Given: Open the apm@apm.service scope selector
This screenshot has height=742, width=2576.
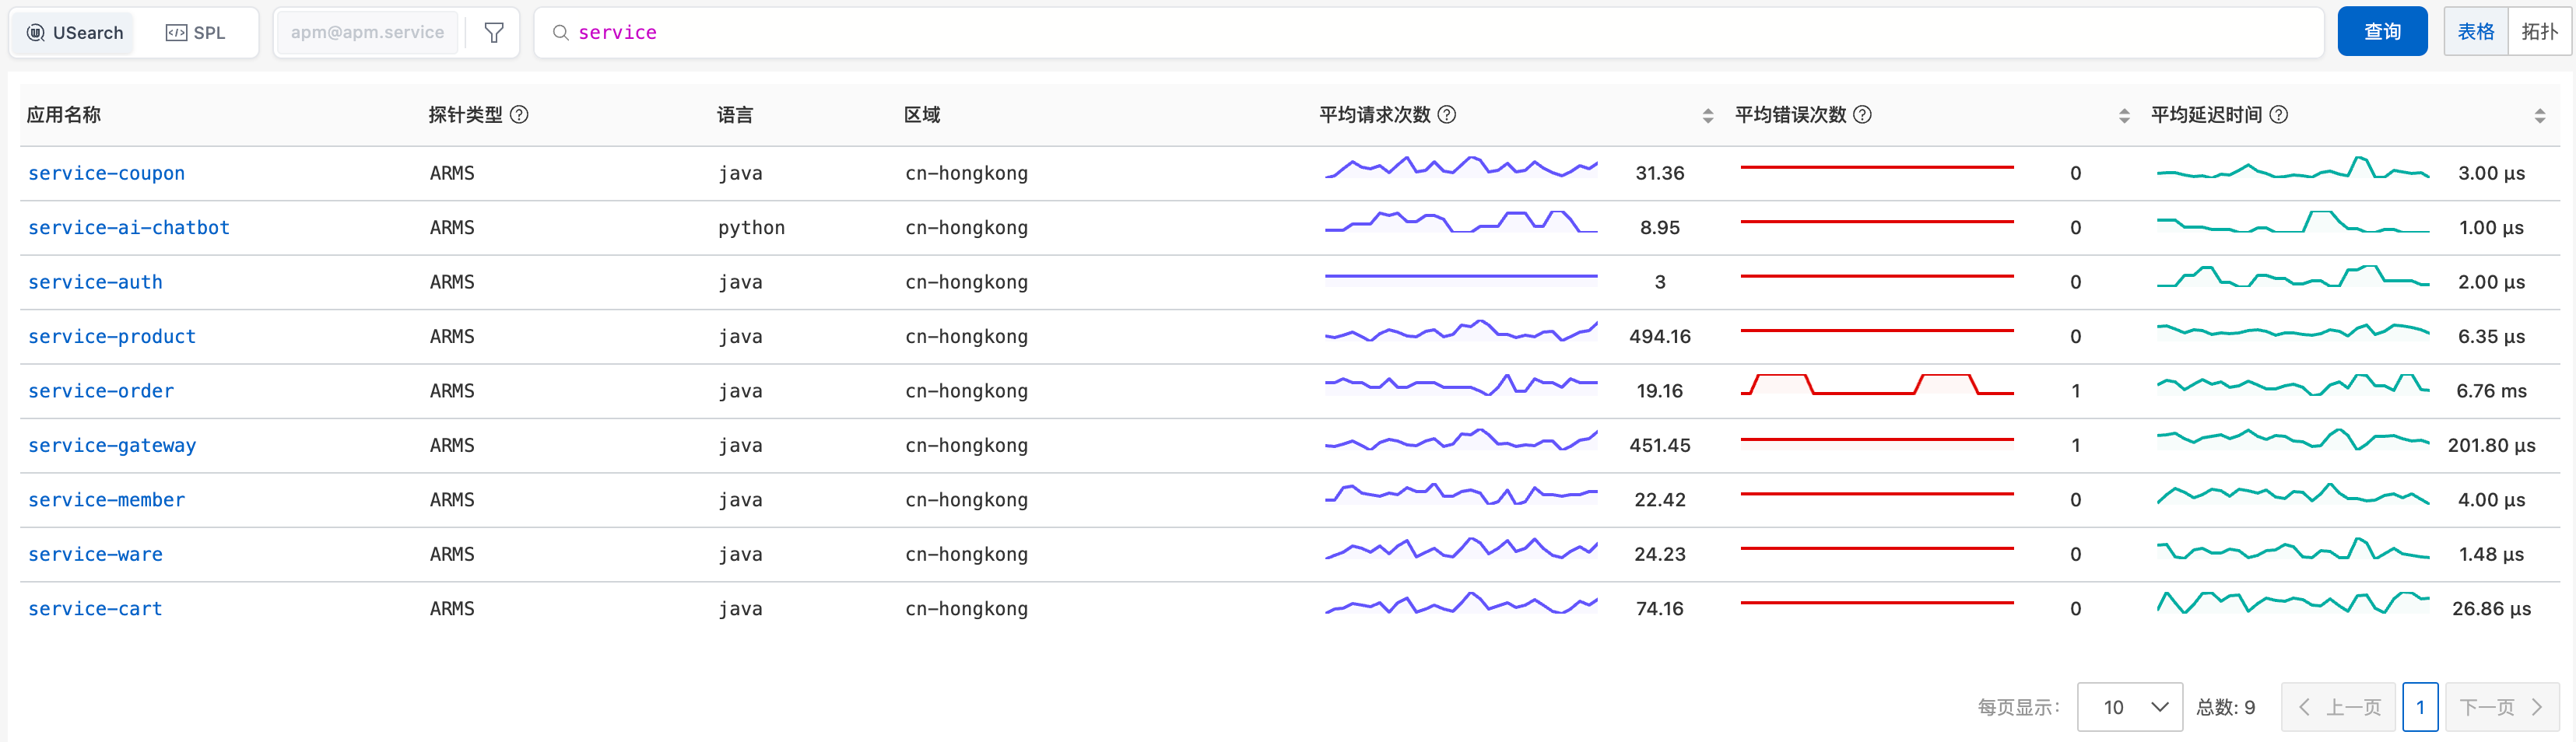Looking at the screenshot, I should [367, 33].
